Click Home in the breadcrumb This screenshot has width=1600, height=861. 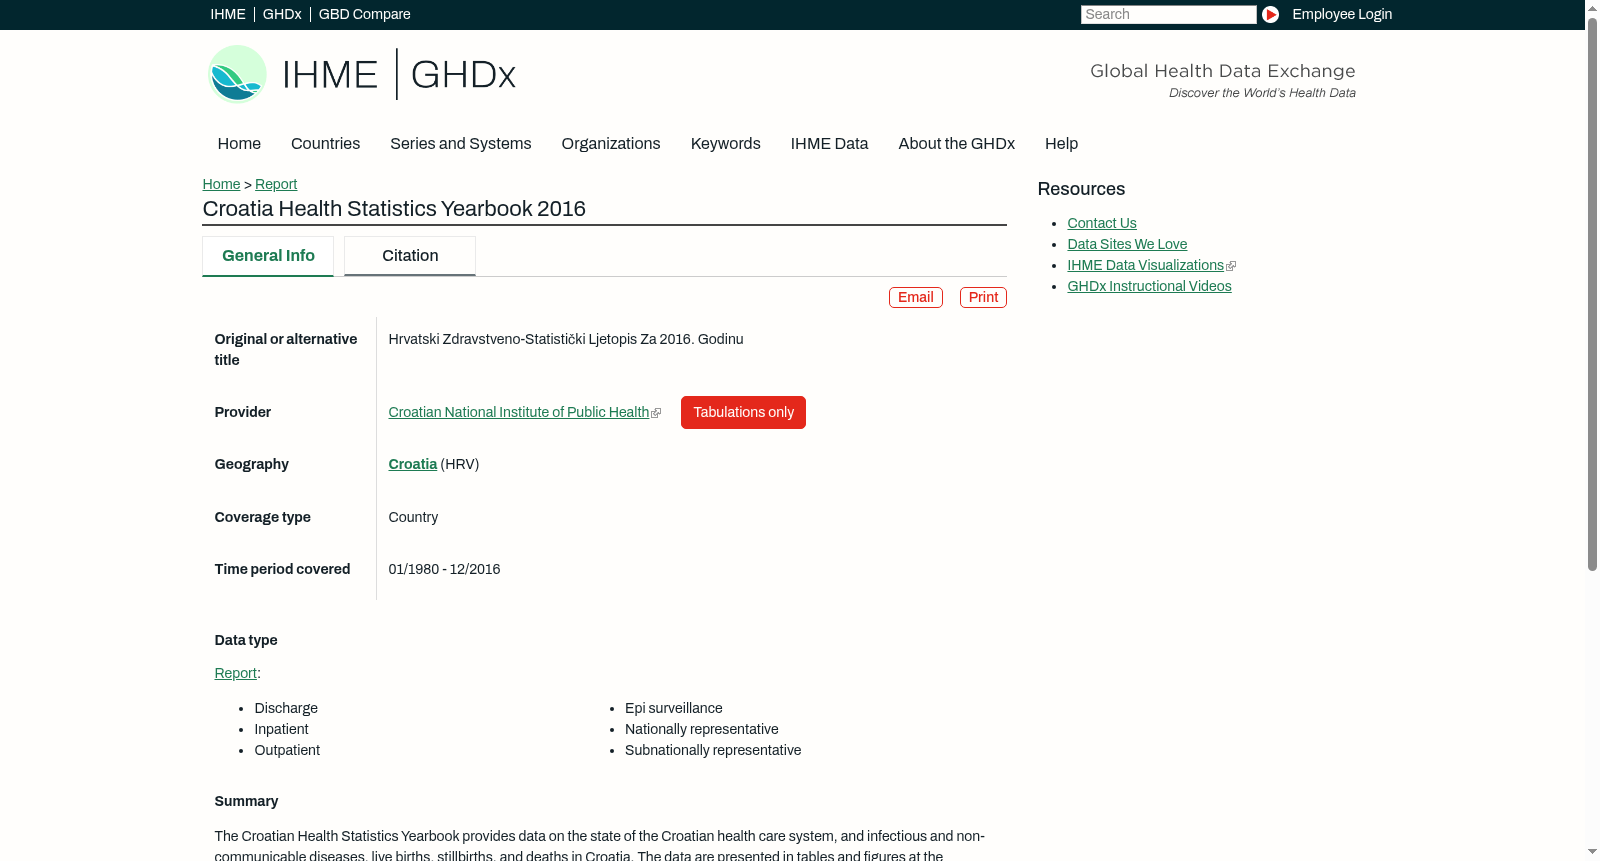pos(221,184)
